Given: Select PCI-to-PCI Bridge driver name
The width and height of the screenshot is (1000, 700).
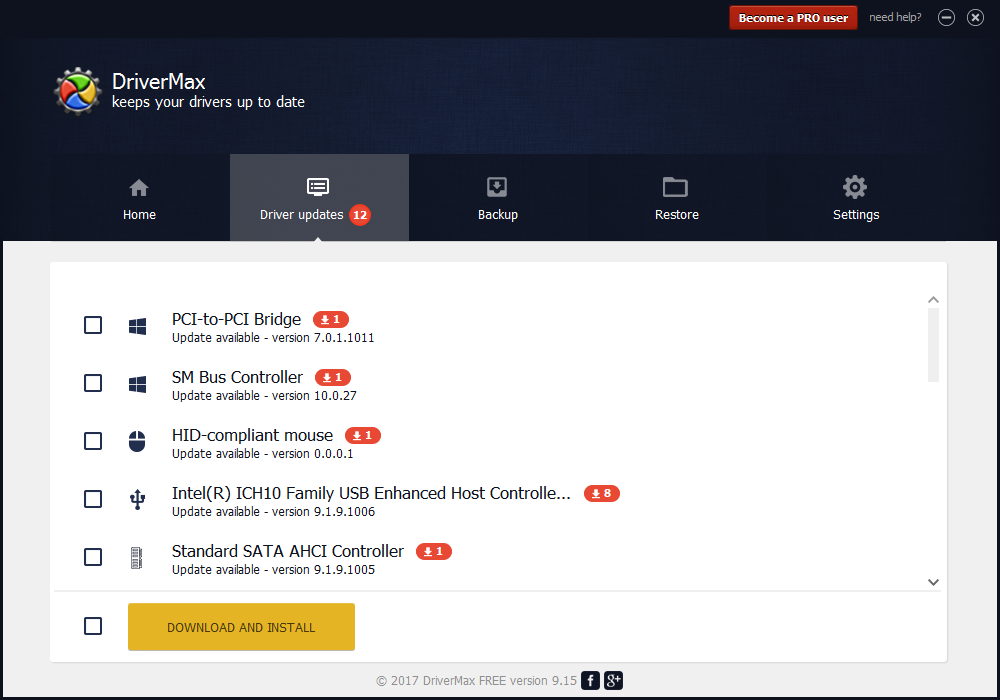Looking at the screenshot, I should (x=237, y=319).
